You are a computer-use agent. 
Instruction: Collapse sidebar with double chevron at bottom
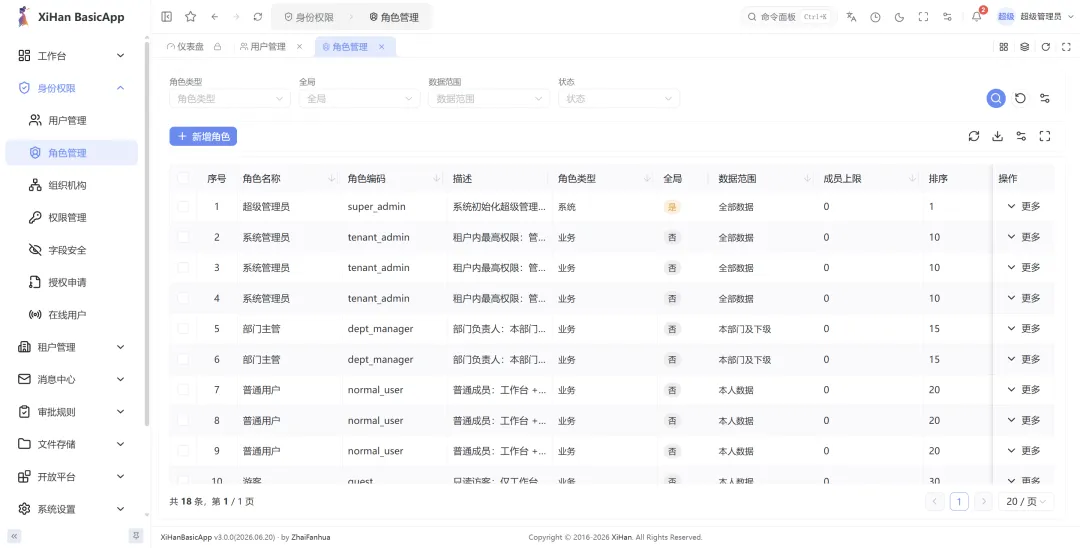coord(14,536)
